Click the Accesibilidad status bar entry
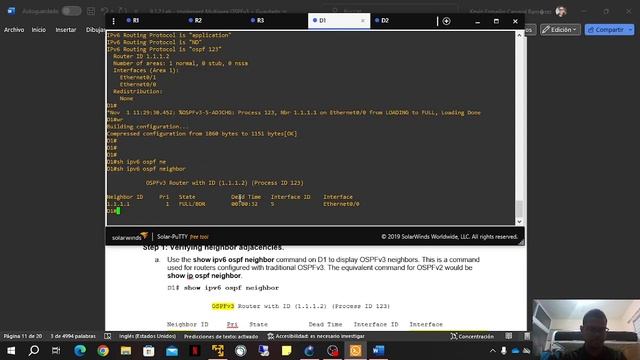This screenshot has width=640, height=360. pos(316,336)
